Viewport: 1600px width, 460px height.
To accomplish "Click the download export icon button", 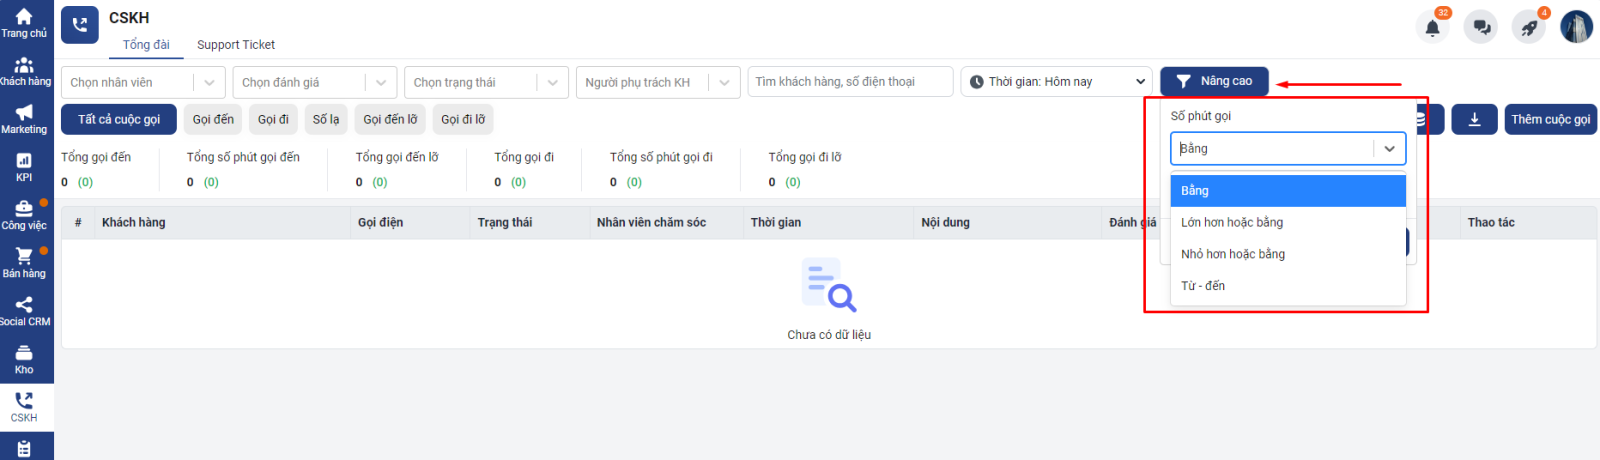I will click(x=1474, y=119).
